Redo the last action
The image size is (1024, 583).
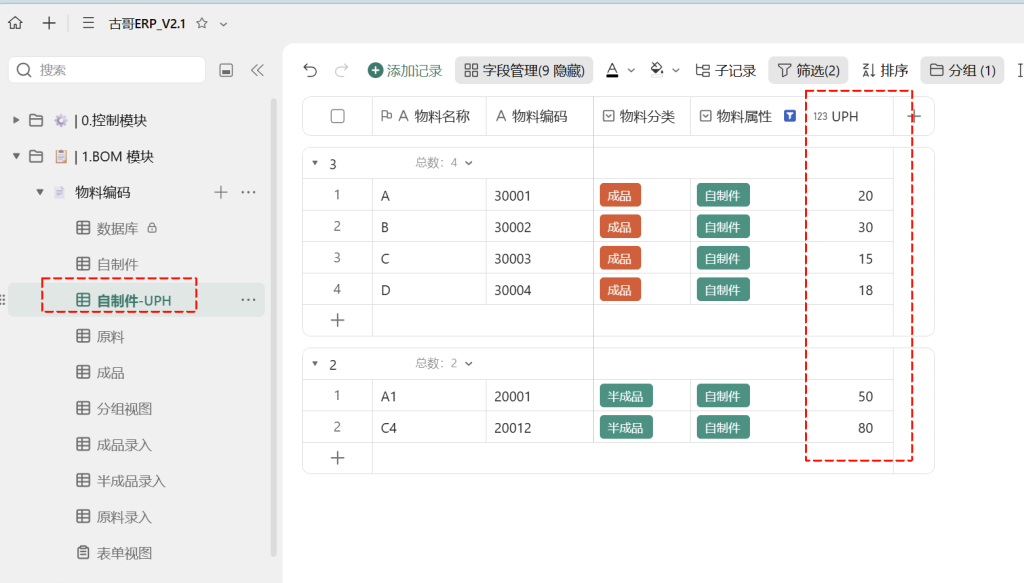click(x=341, y=70)
